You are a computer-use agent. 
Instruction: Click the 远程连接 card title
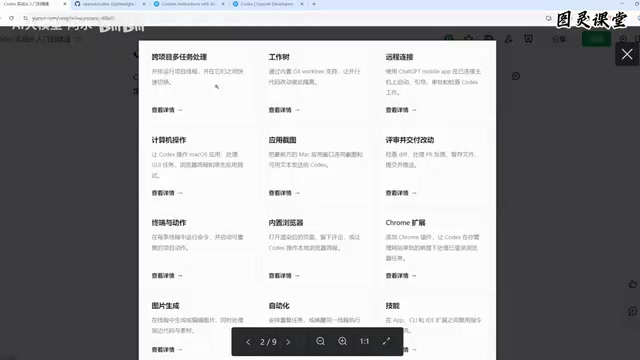pos(399,57)
